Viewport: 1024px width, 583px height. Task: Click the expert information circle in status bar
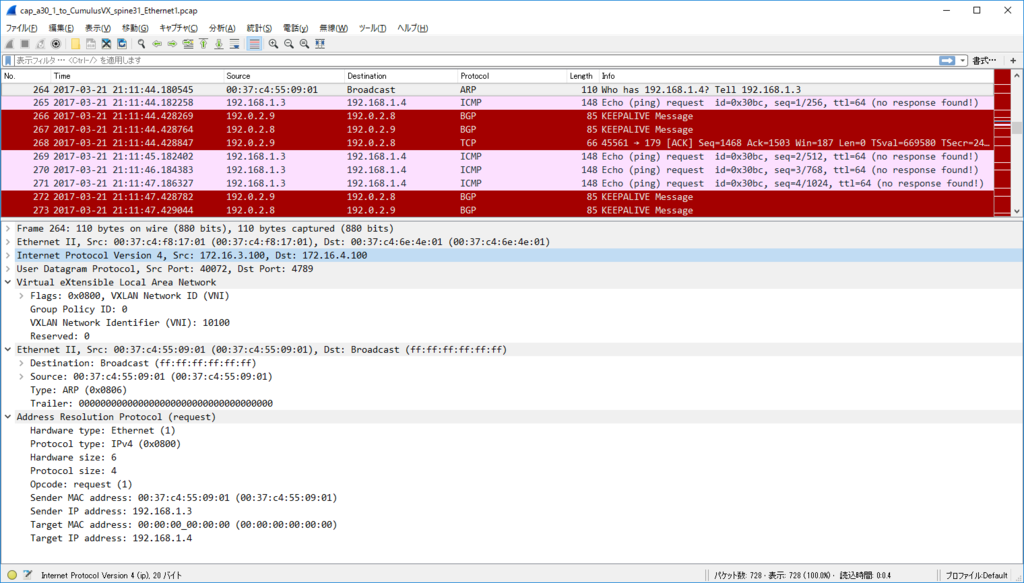(12, 575)
